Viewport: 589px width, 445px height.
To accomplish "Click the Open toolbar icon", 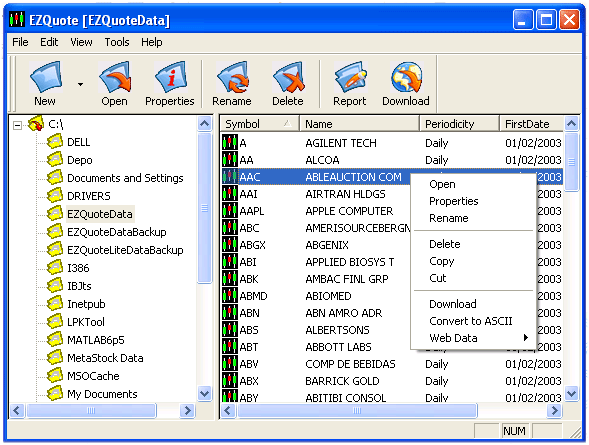I will (x=115, y=77).
